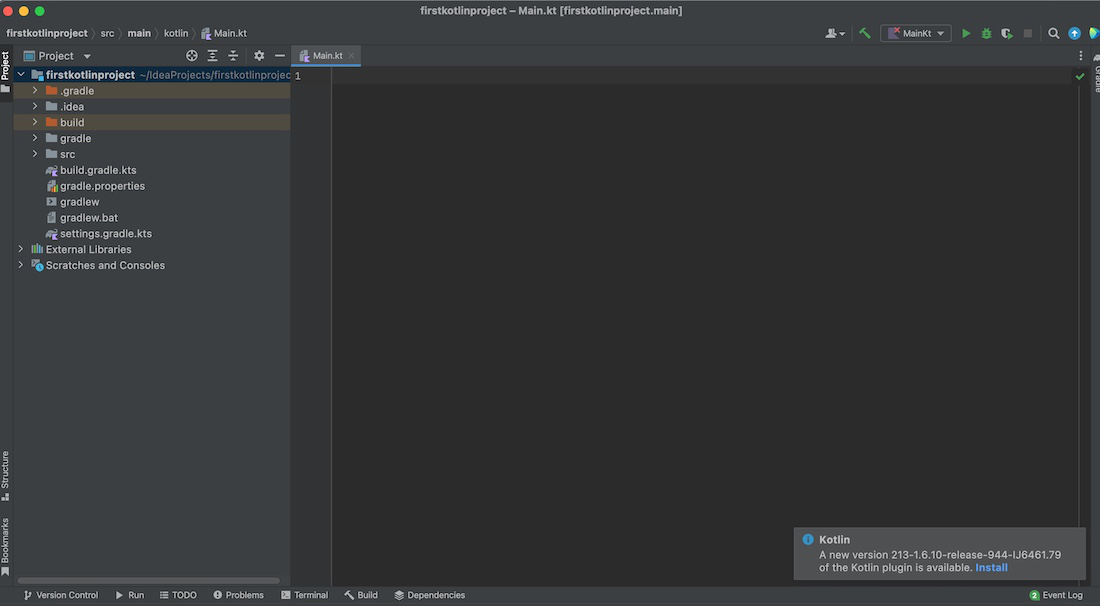This screenshot has height=606, width=1100.
Task: Run MainKt with green play button
Action: (966, 33)
